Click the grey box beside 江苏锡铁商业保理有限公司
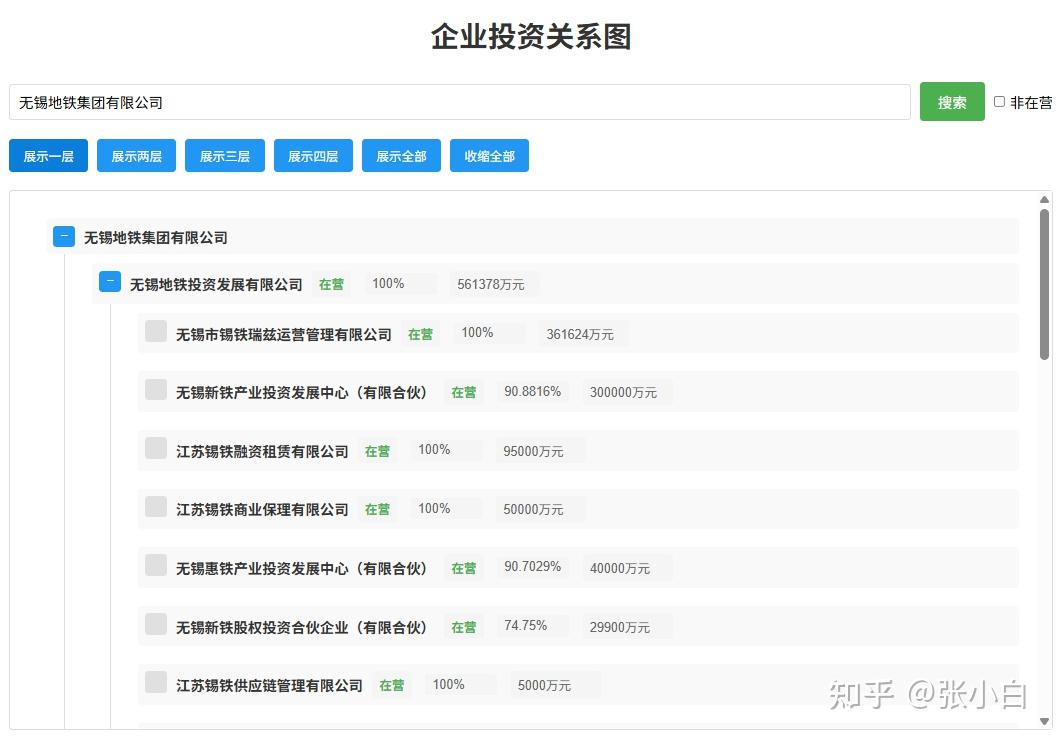Viewport: 1056px width, 738px height. coord(156,507)
